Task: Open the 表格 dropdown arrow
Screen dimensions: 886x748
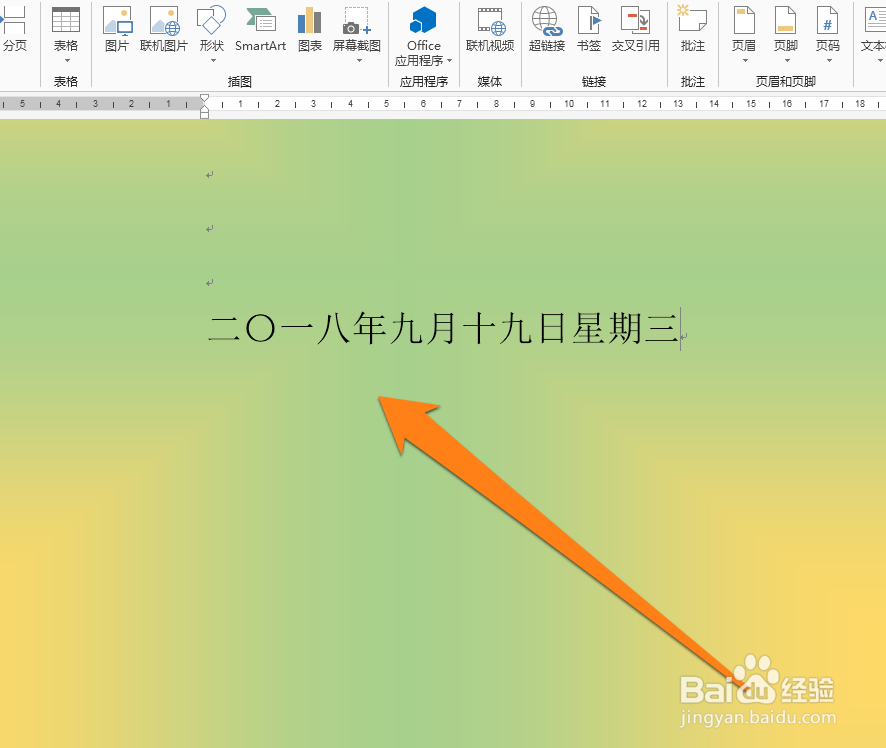Action: coord(67,60)
